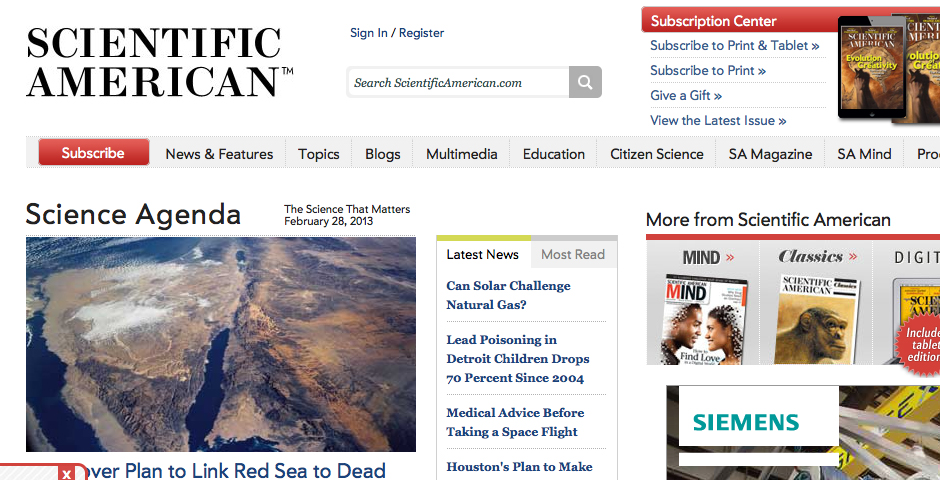Click the February 28, 2013 date text

pos(329,221)
